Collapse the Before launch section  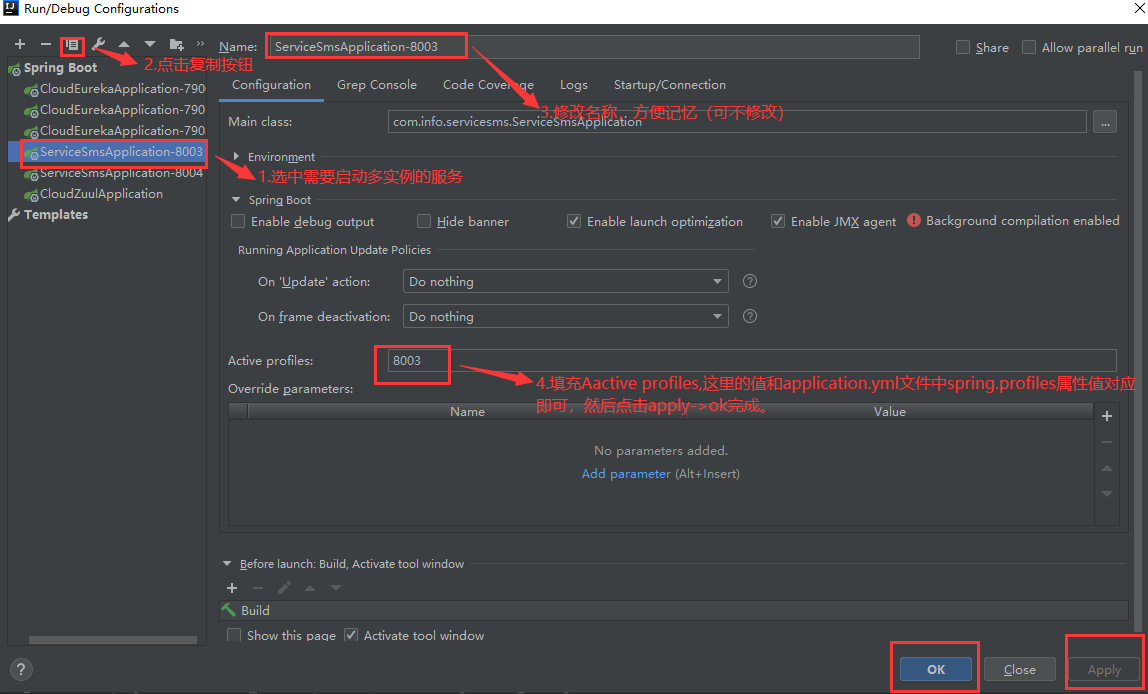point(227,564)
